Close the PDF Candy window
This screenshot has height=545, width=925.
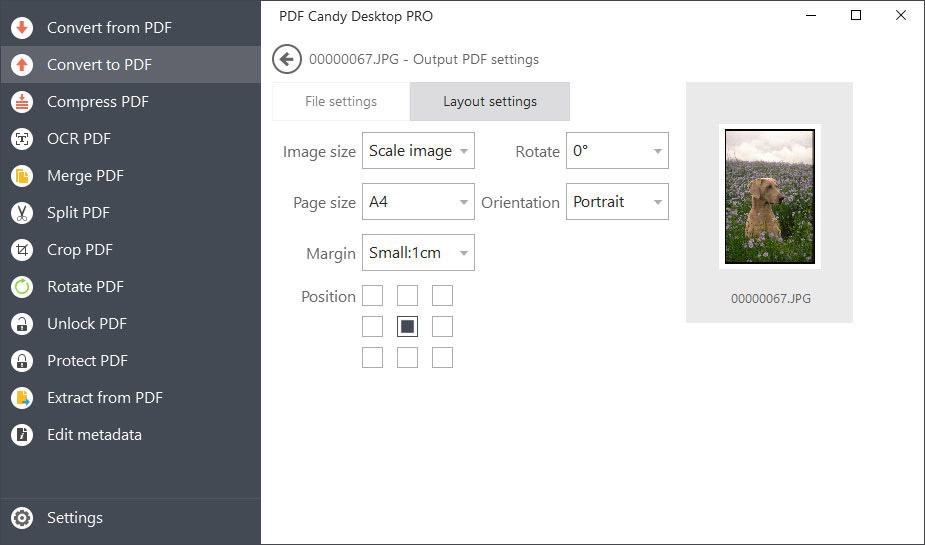(x=901, y=15)
